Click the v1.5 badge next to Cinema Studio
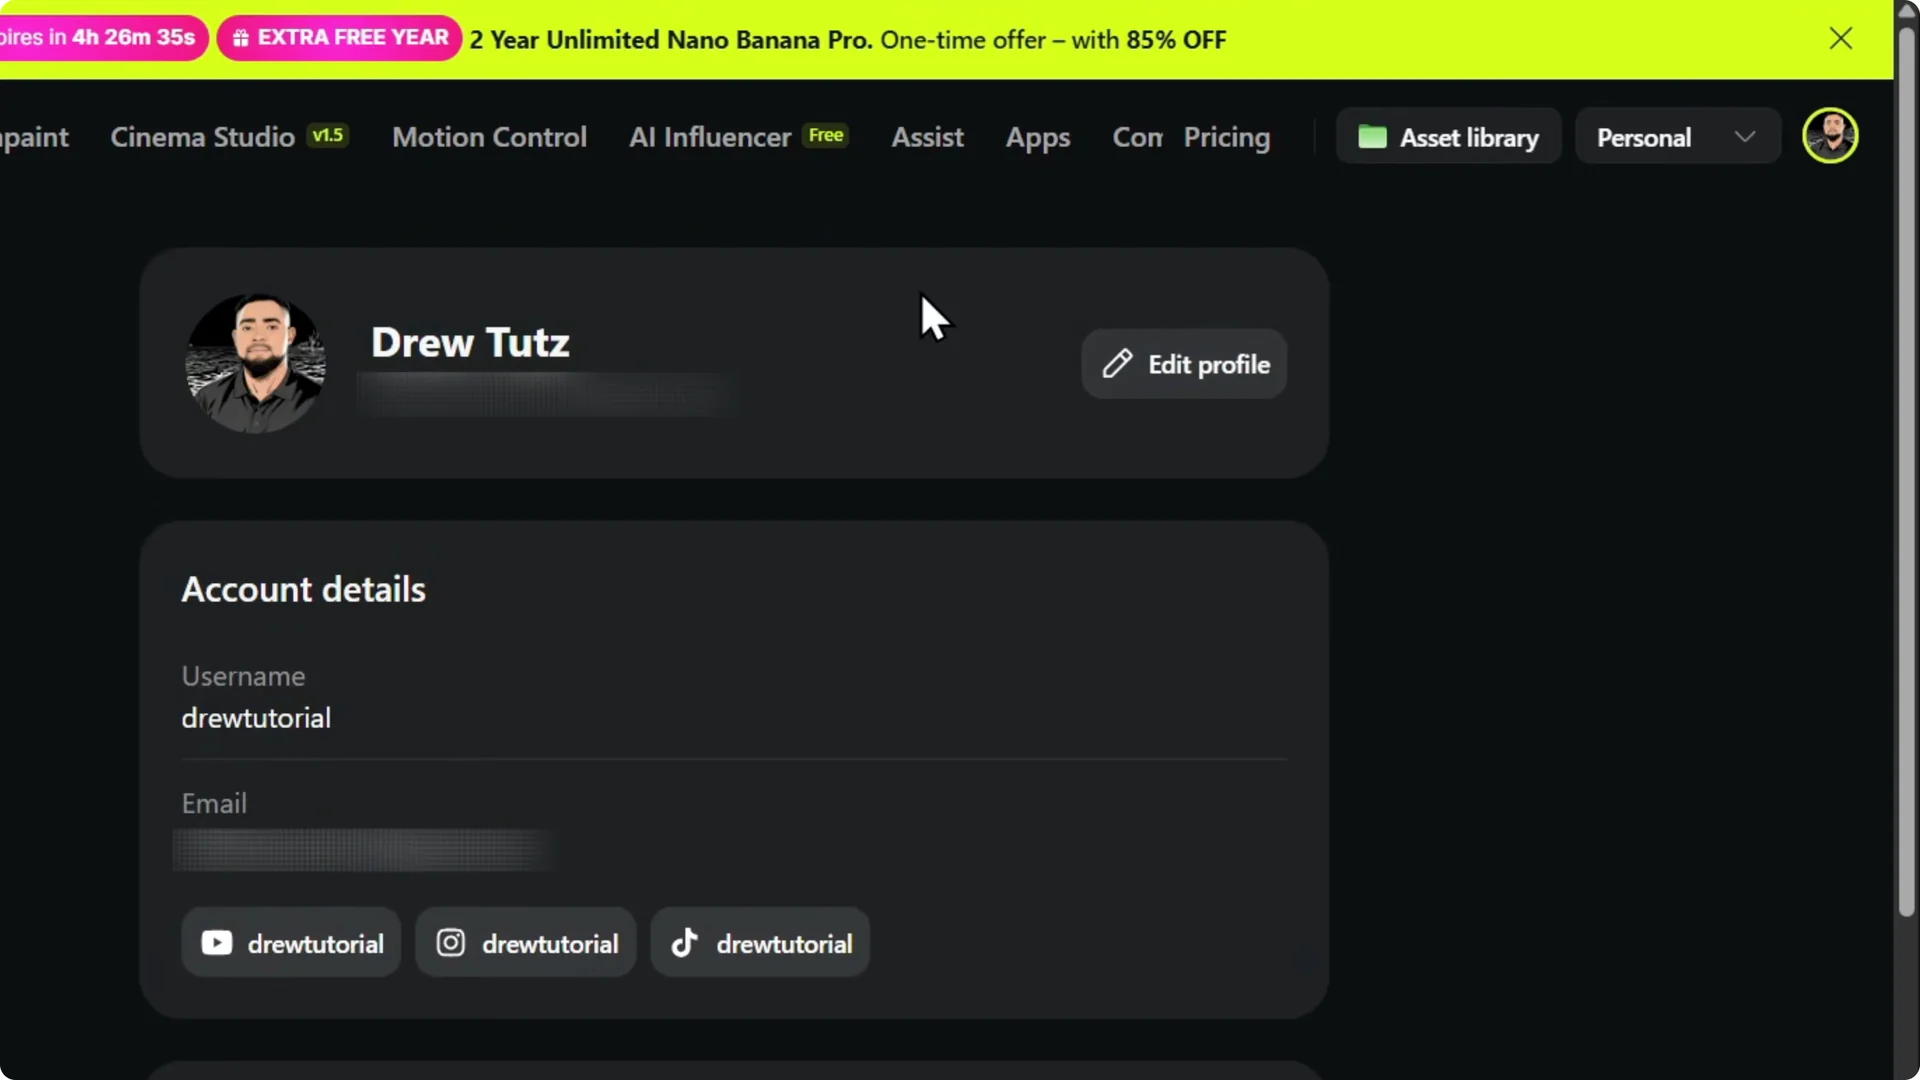The height and width of the screenshot is (1080, 1920). tap(327, 134)
